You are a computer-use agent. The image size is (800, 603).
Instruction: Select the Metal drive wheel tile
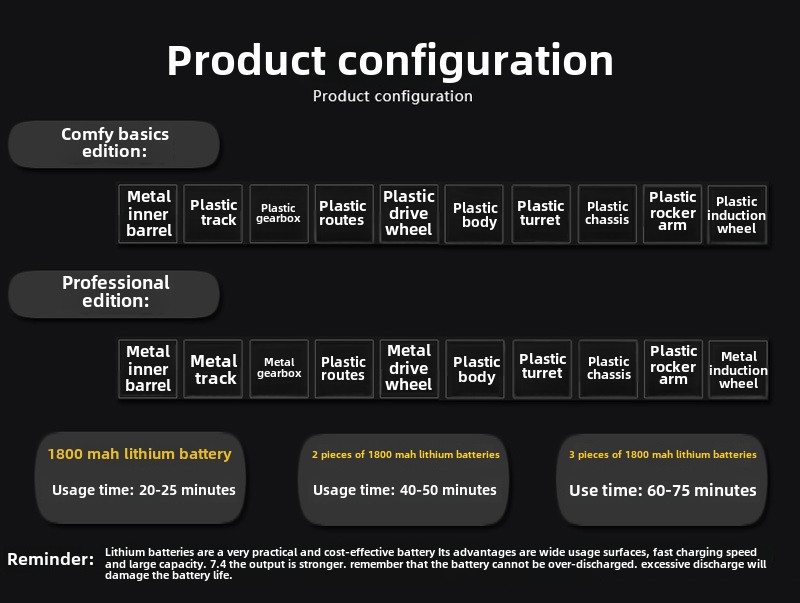tap(409, 369)
